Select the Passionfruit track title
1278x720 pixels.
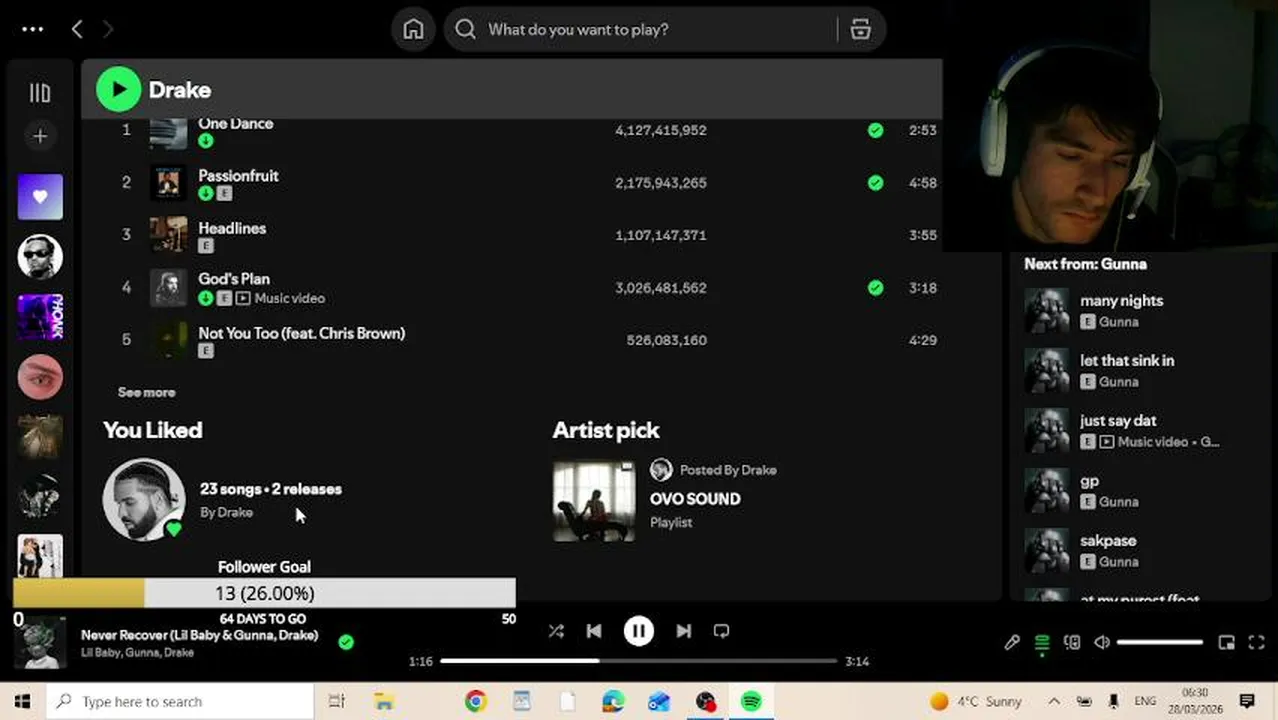click(238, 175)
